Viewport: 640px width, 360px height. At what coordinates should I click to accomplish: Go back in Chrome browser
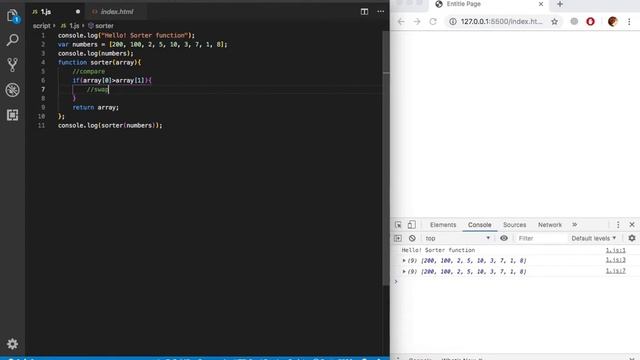point(401,22)
